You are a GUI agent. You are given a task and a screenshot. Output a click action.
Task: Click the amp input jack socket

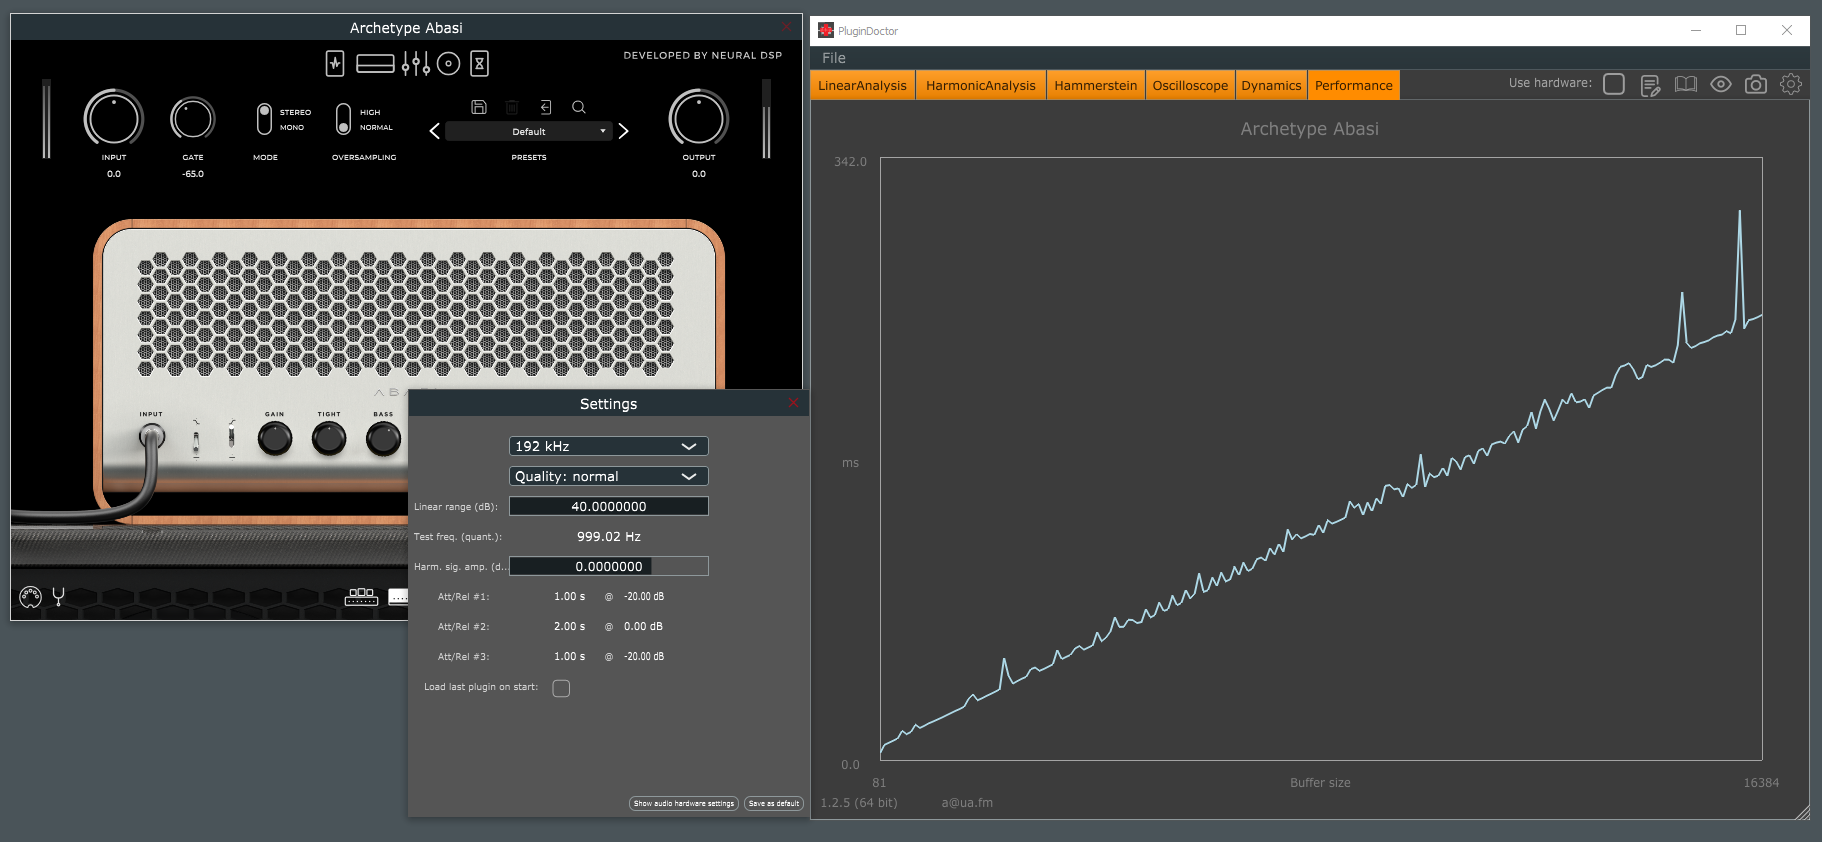[151, 435]
